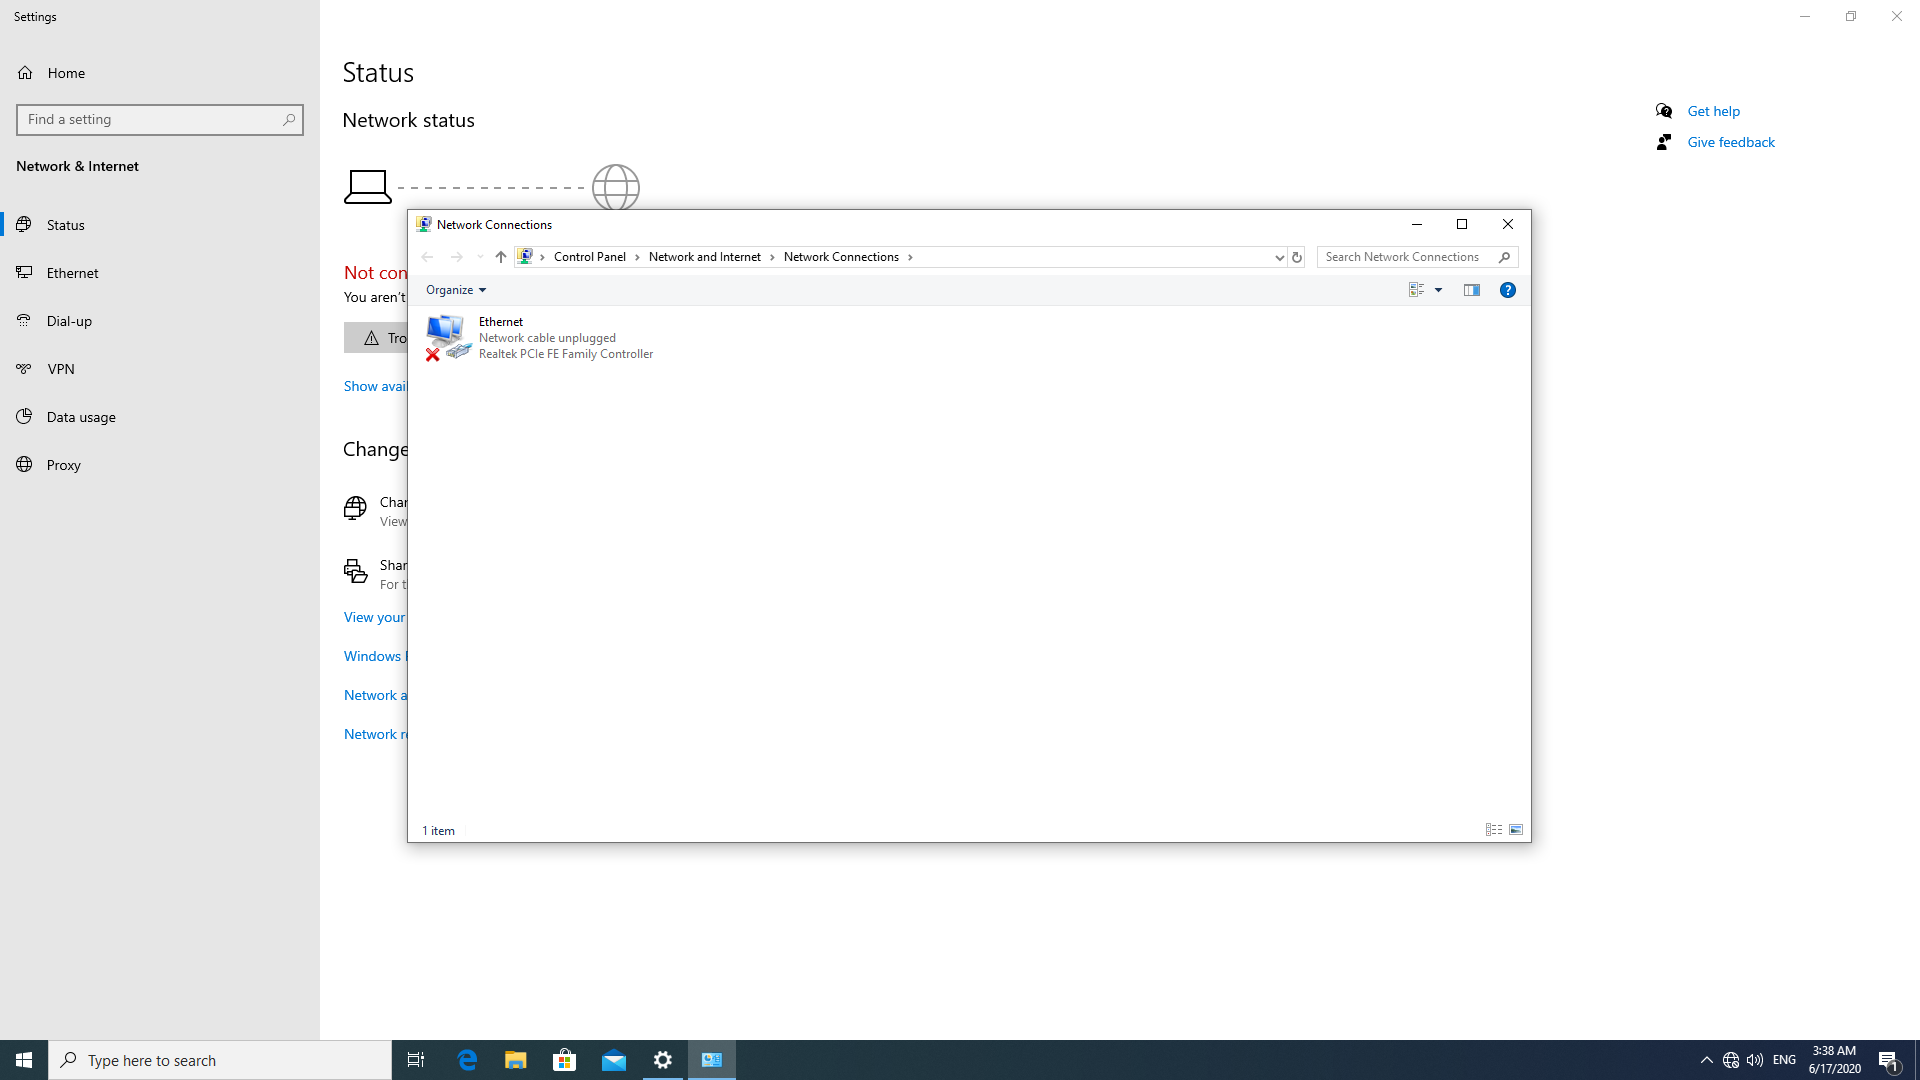1920x1080 pixels.
Task: Click the Give feedback link
Action: point(1731,142)
